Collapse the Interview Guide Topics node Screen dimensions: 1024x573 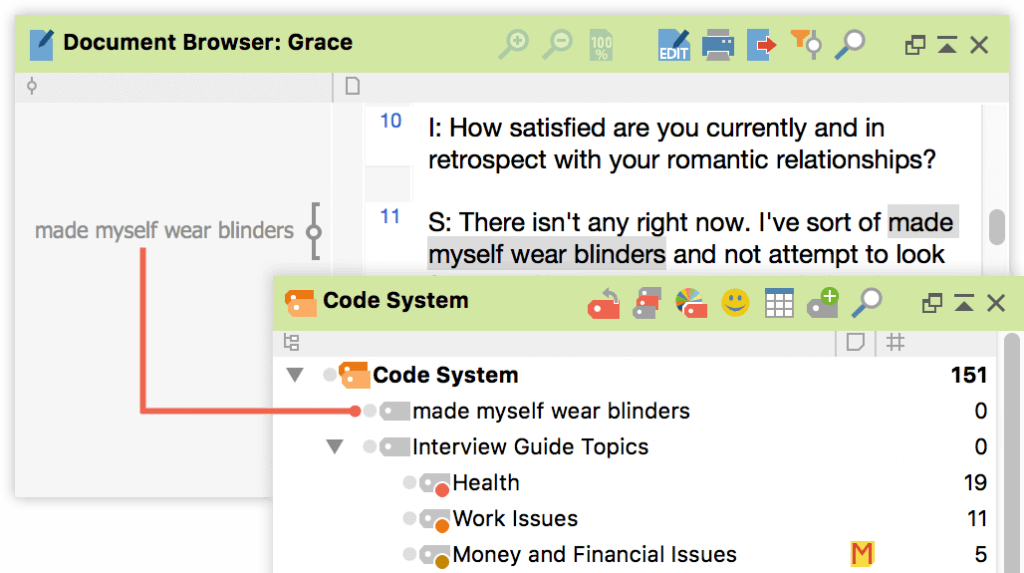[335, 447]
